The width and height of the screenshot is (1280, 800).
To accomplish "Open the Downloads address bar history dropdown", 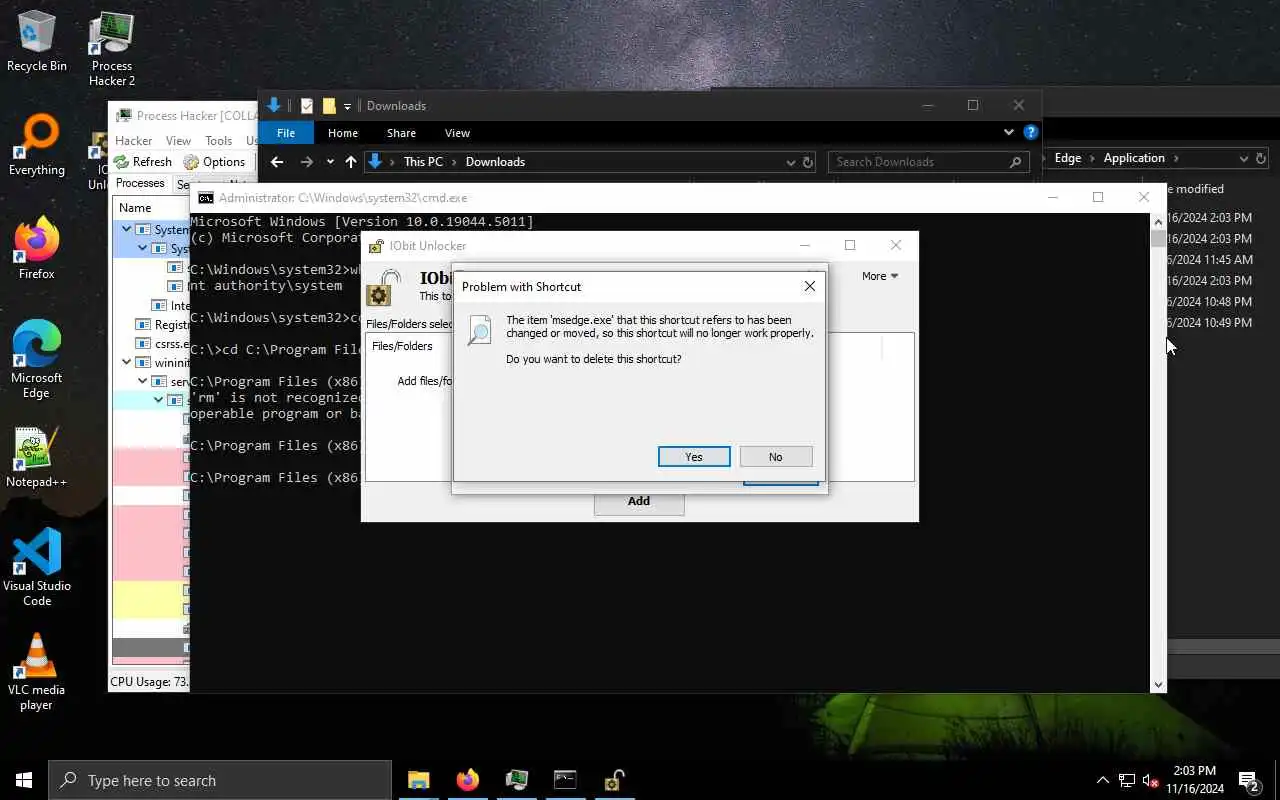I will click(791, 162).
